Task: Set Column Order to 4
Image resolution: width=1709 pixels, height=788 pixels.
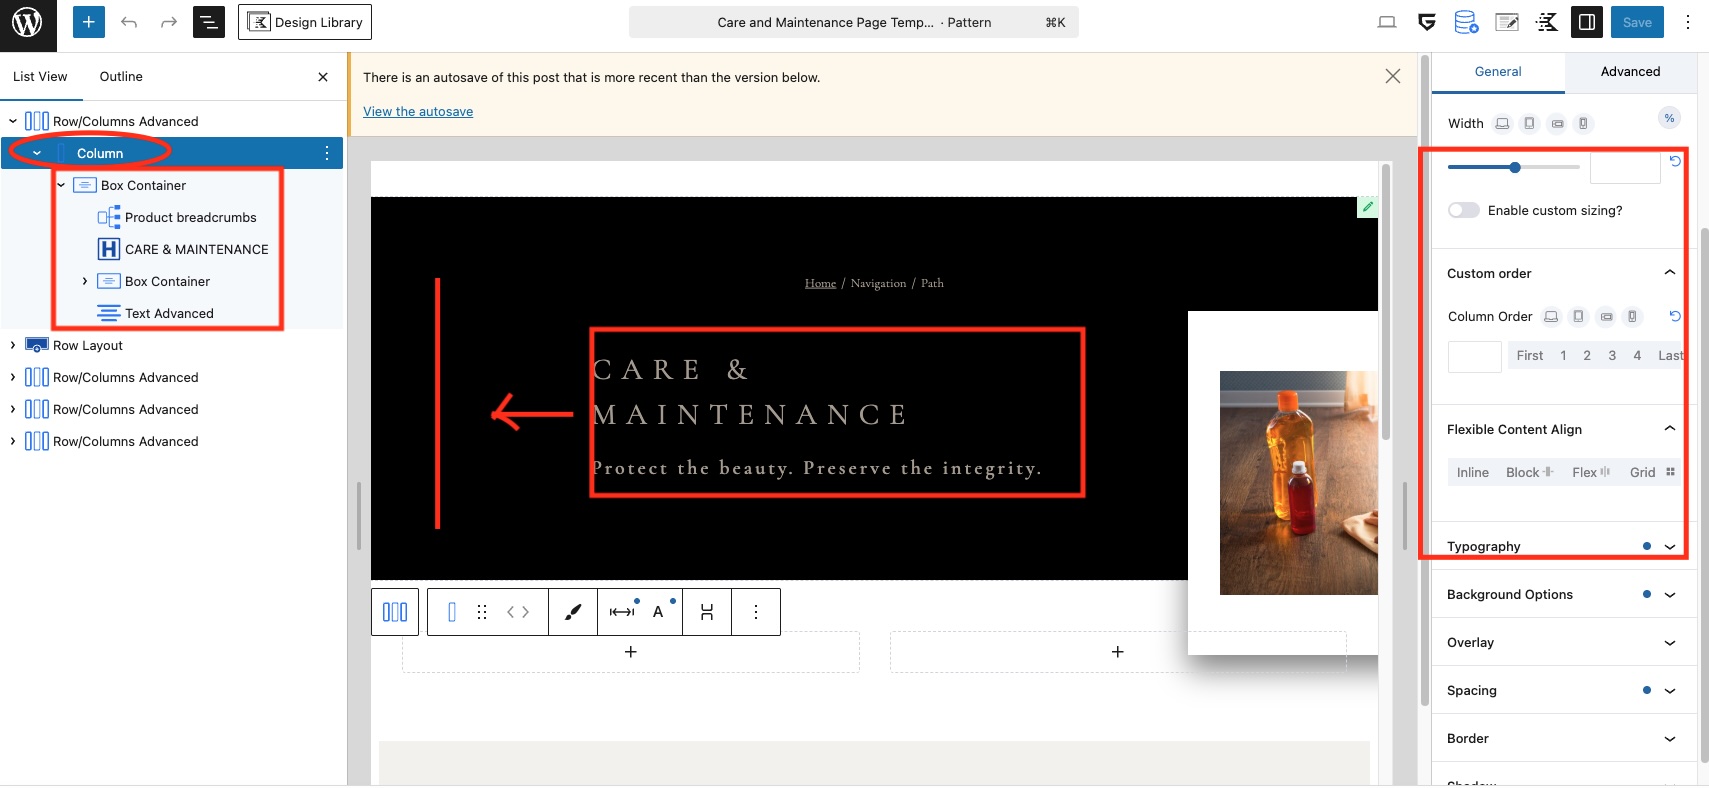Action: [1637, 355]
